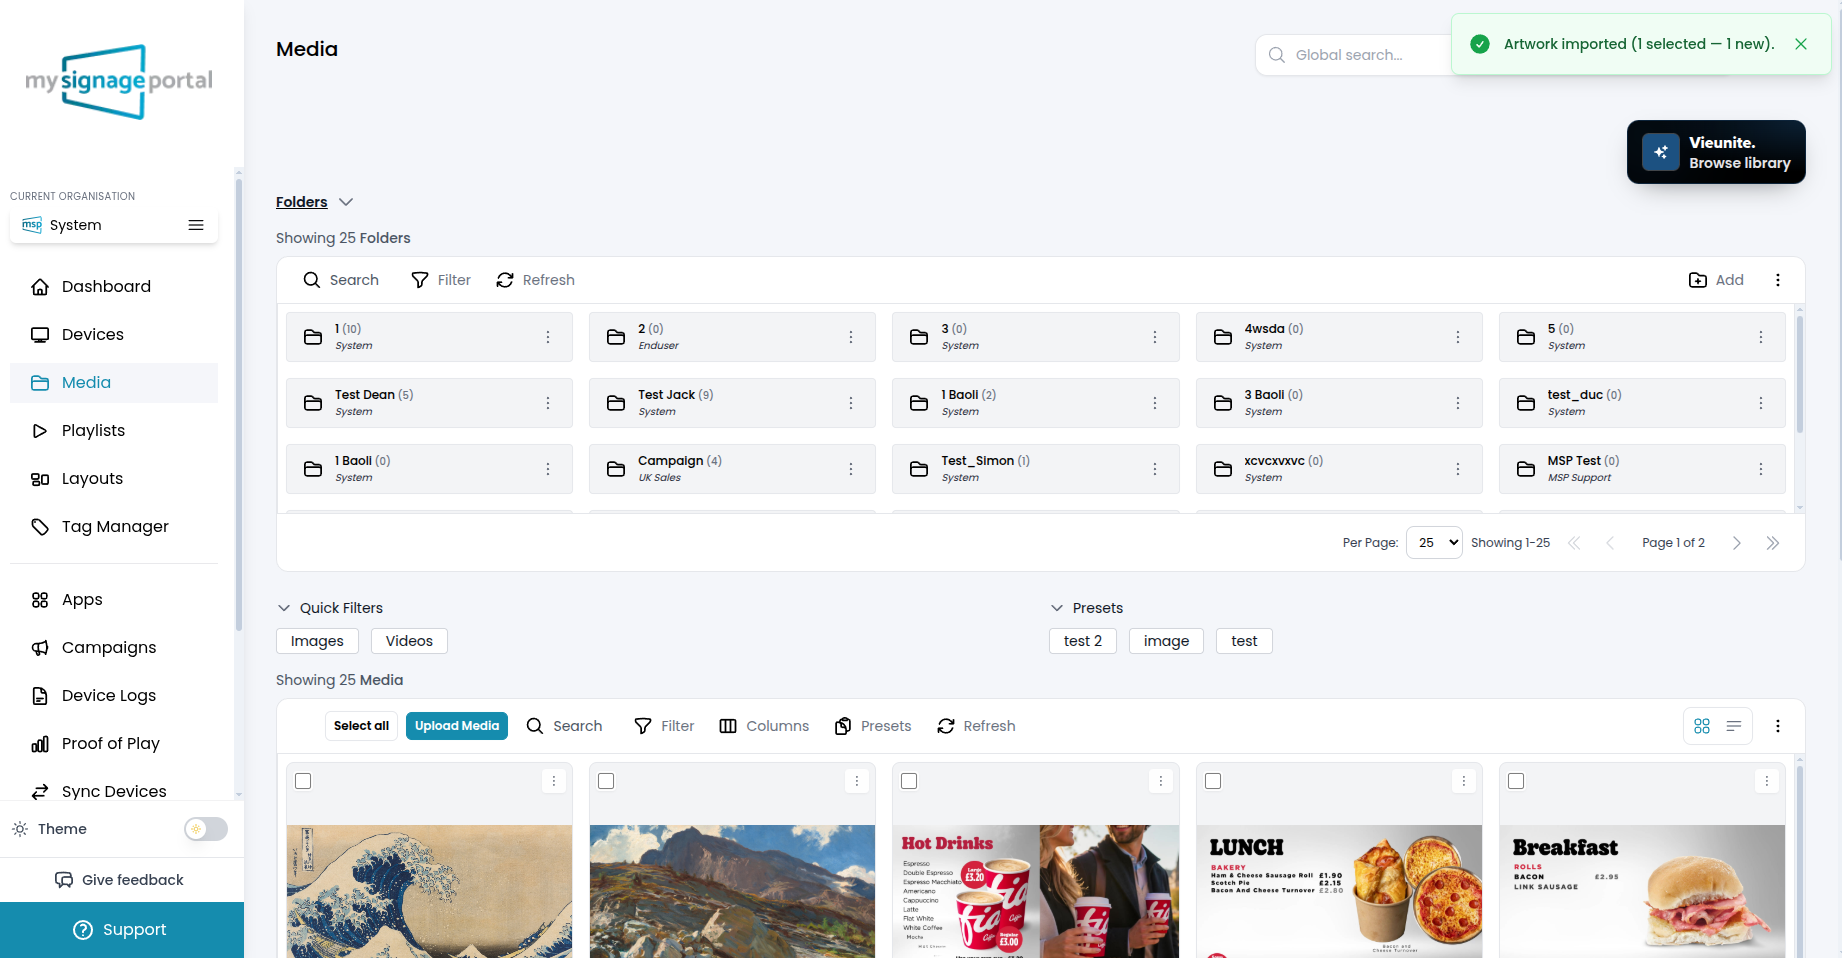Open the Per Page dropdown
The height and width of the screenshot is (958, 1842).
pos(1434,543)
